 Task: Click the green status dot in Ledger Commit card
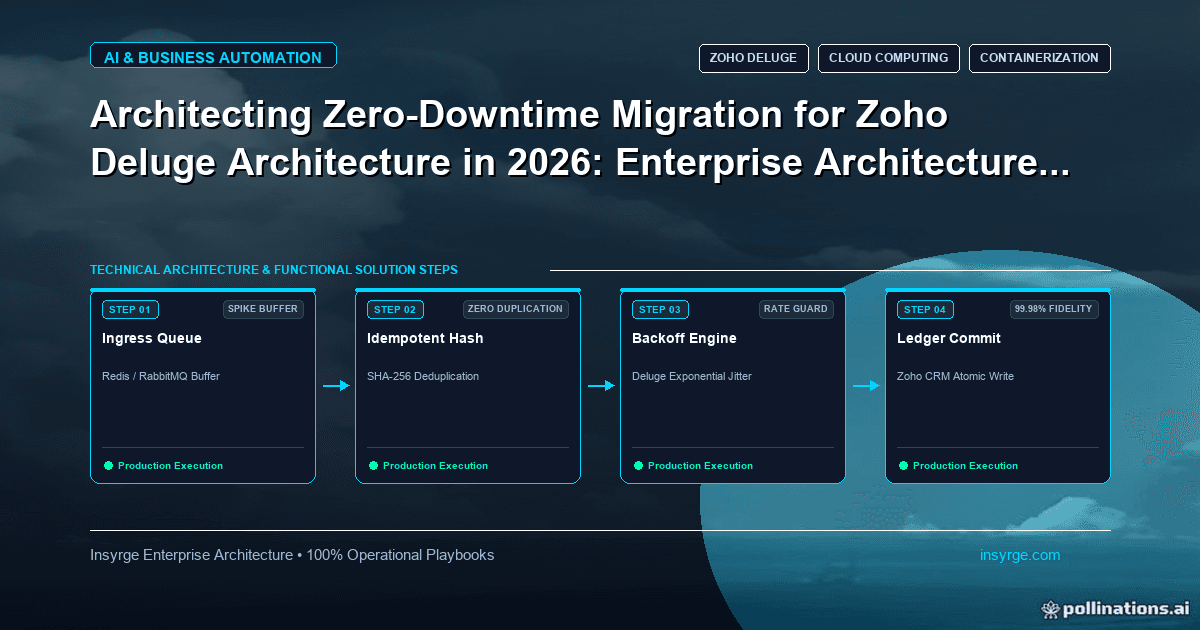[x=903, y=465]
